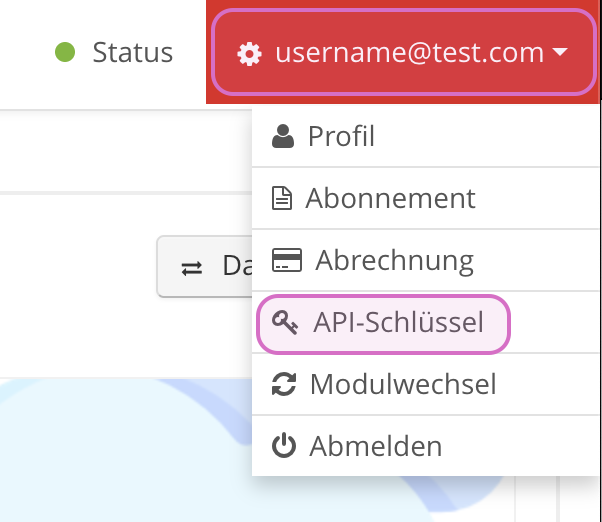
Task: Click the document icon beside Abonnement
Action: pos(283,198)
